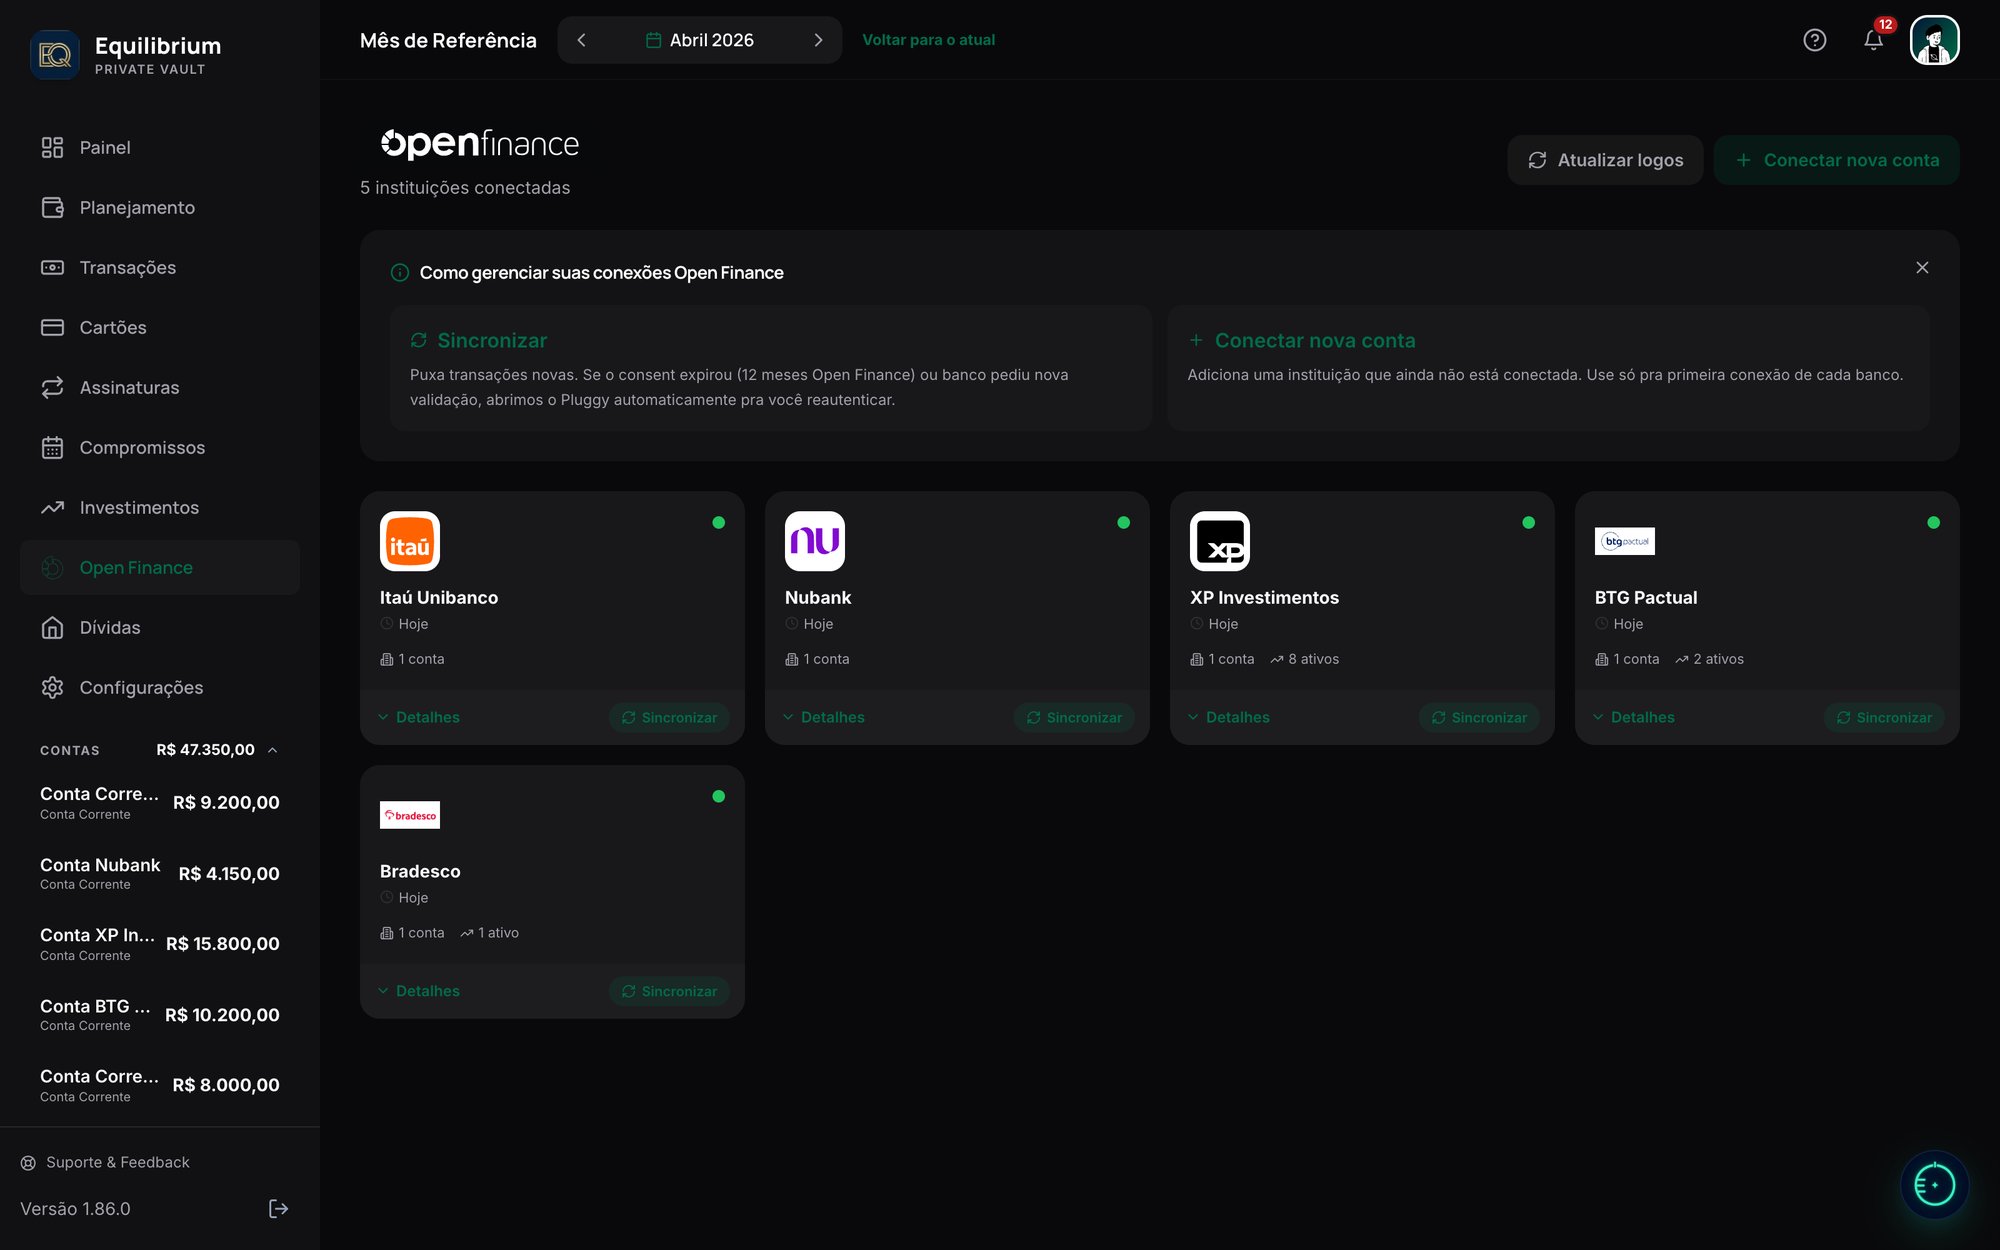The height and width of the screenshot is (1250, 2000).
Task: Click the top Conectar nova conta button
Action: 1836,160
